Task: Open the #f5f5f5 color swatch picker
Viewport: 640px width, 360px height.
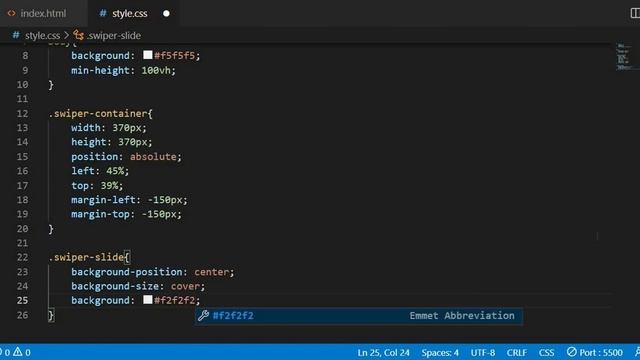Action: click(148, 55)
